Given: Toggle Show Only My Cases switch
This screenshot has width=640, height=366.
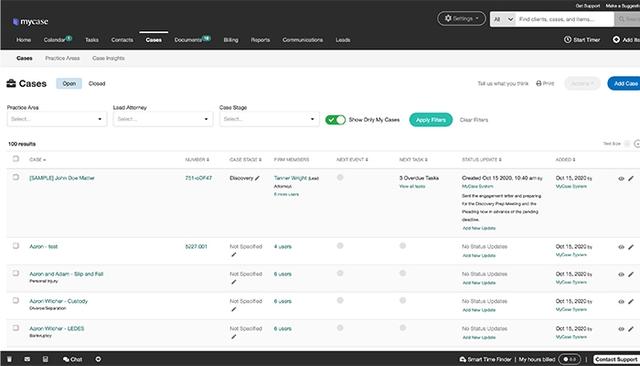Looking at the screenshot, I should [335, 120].
